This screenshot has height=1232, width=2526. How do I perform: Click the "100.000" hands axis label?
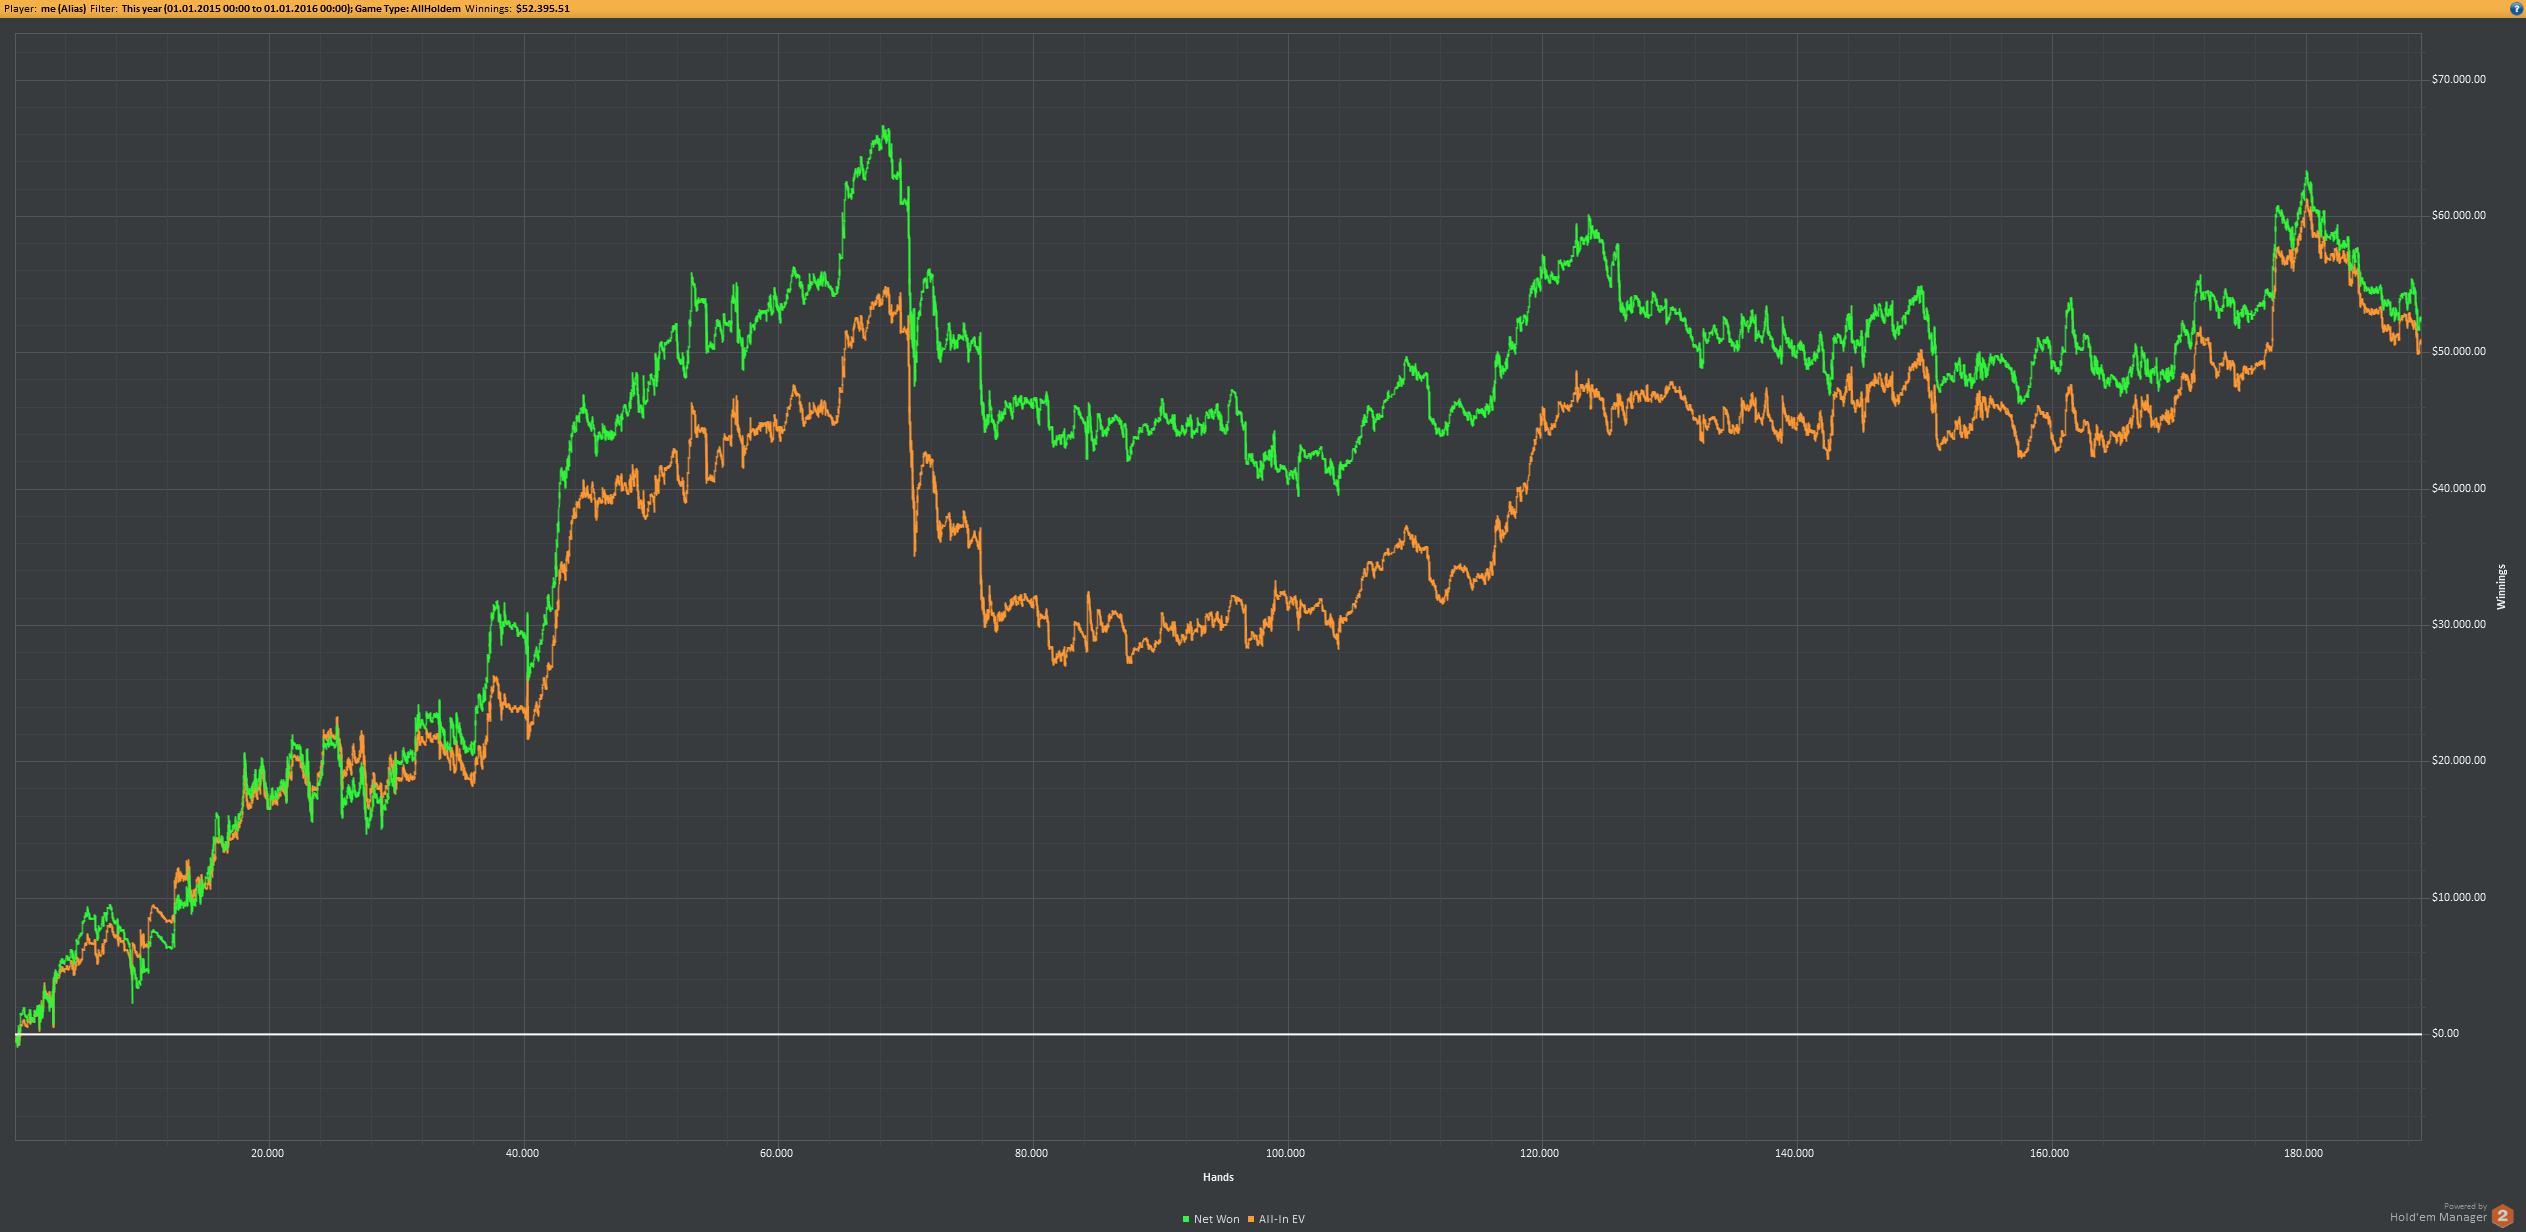(1285, 1153)
